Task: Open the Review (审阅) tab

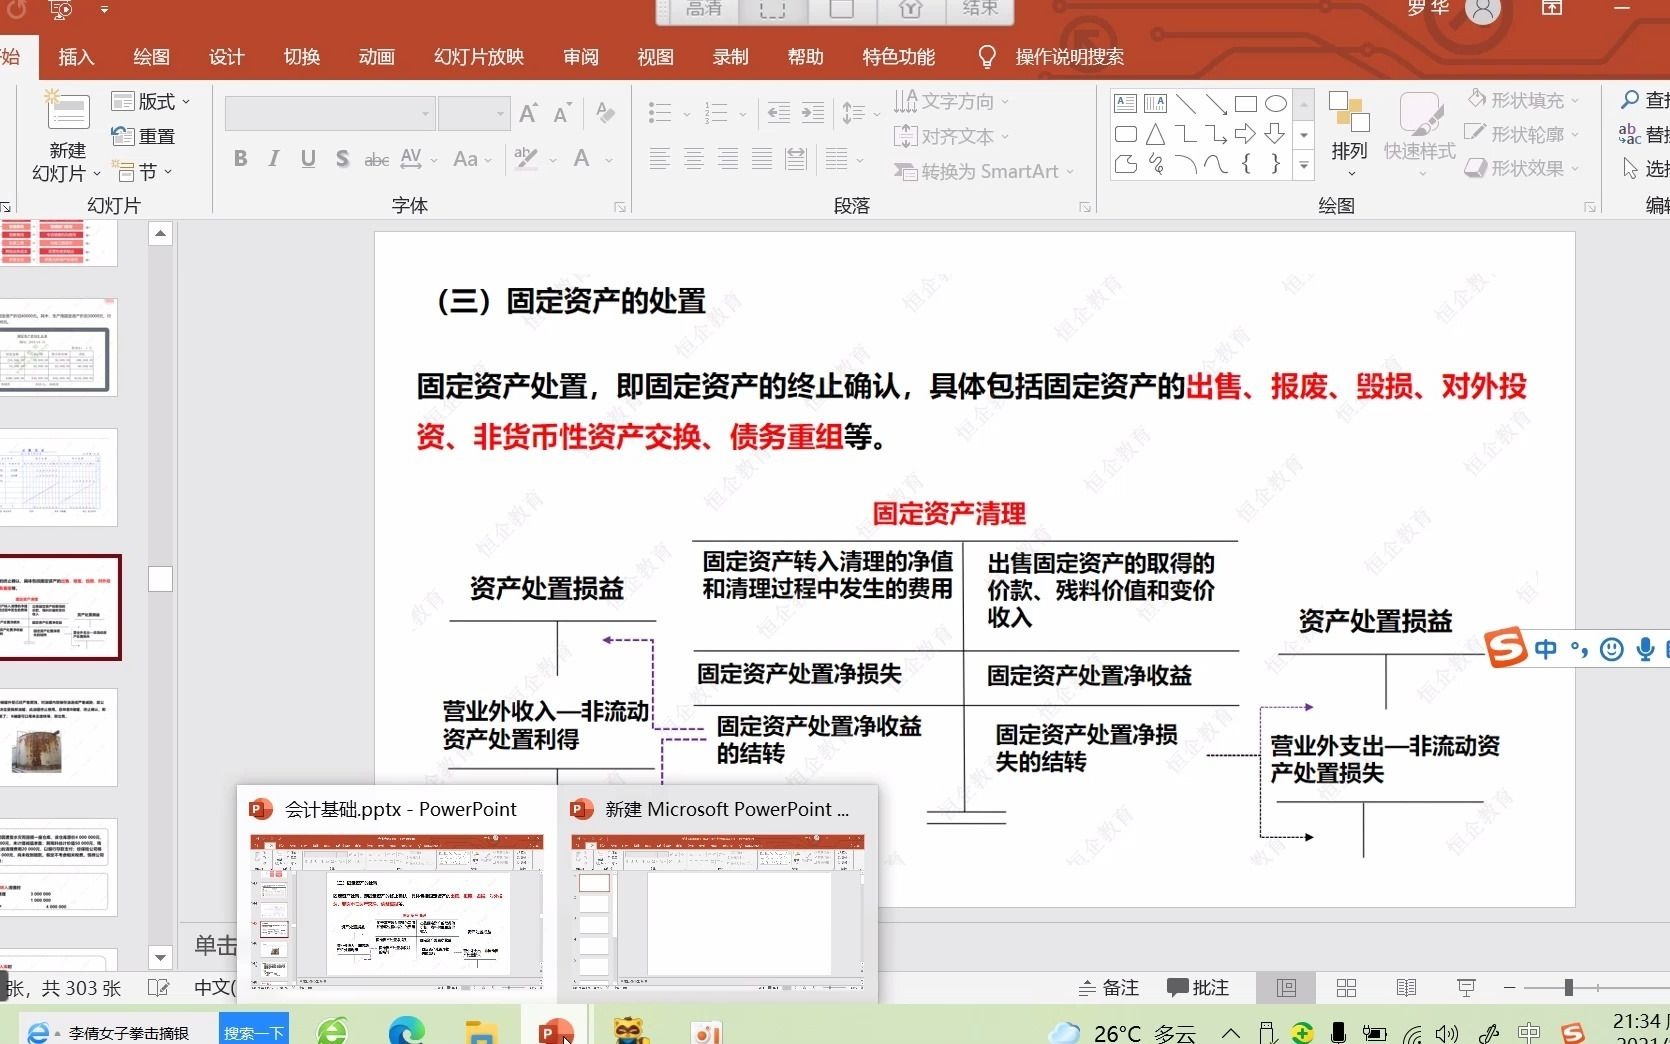Action: tap(581, 57)
